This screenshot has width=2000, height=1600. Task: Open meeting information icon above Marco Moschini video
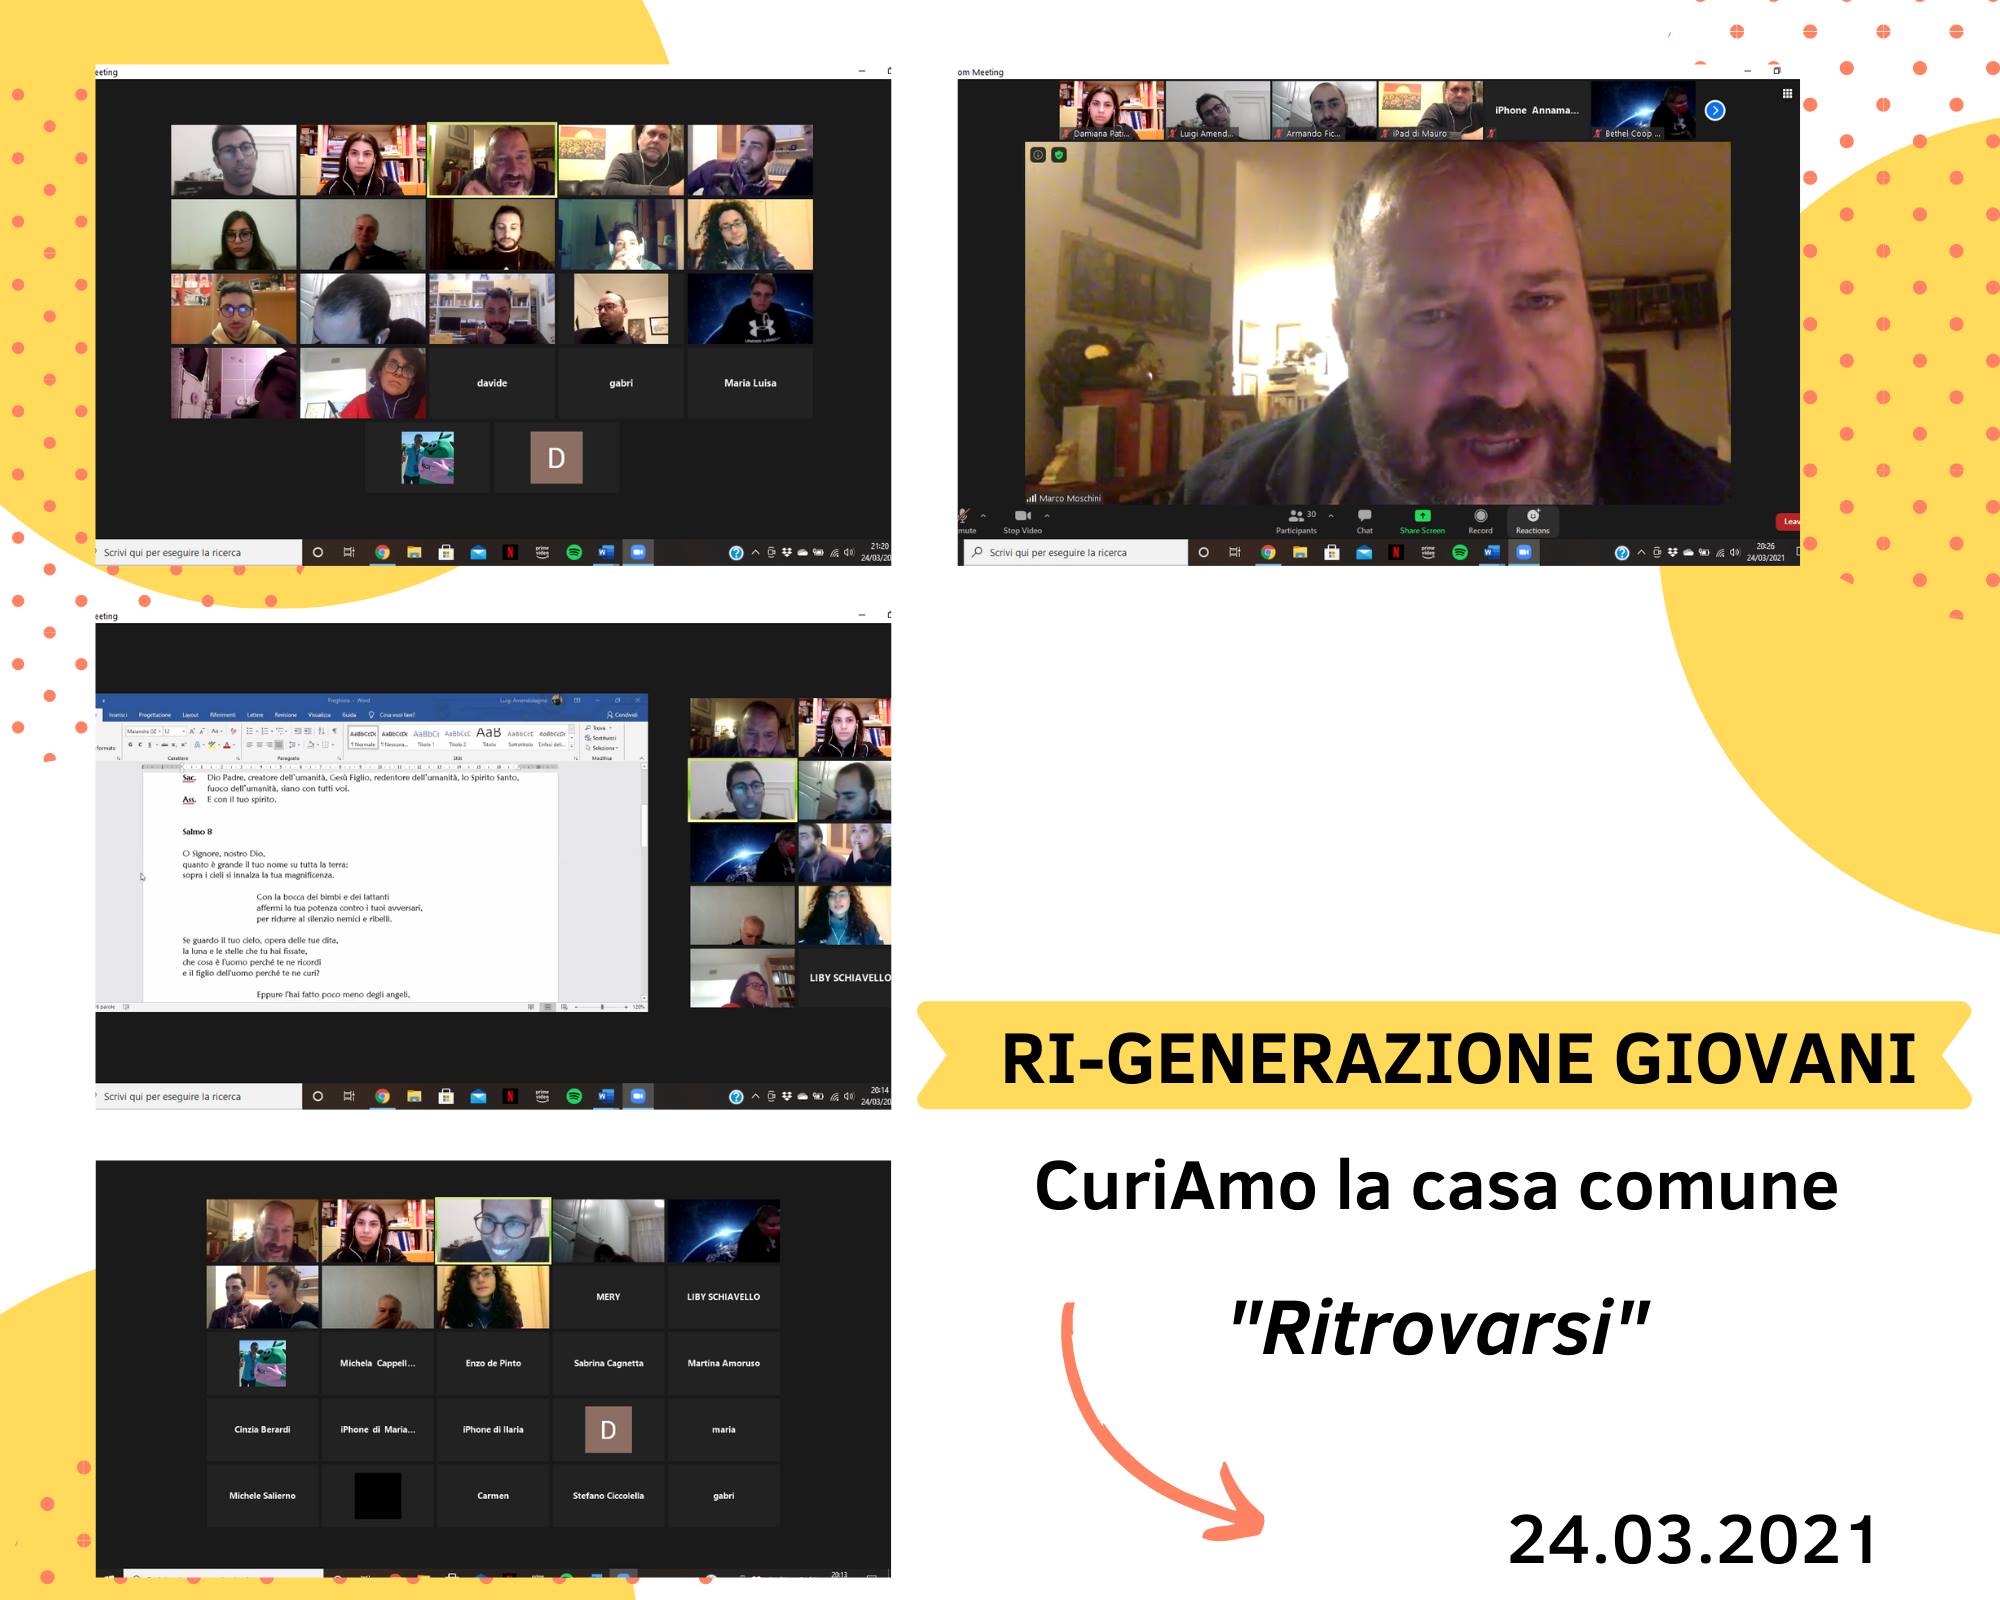pos(1038,155)
